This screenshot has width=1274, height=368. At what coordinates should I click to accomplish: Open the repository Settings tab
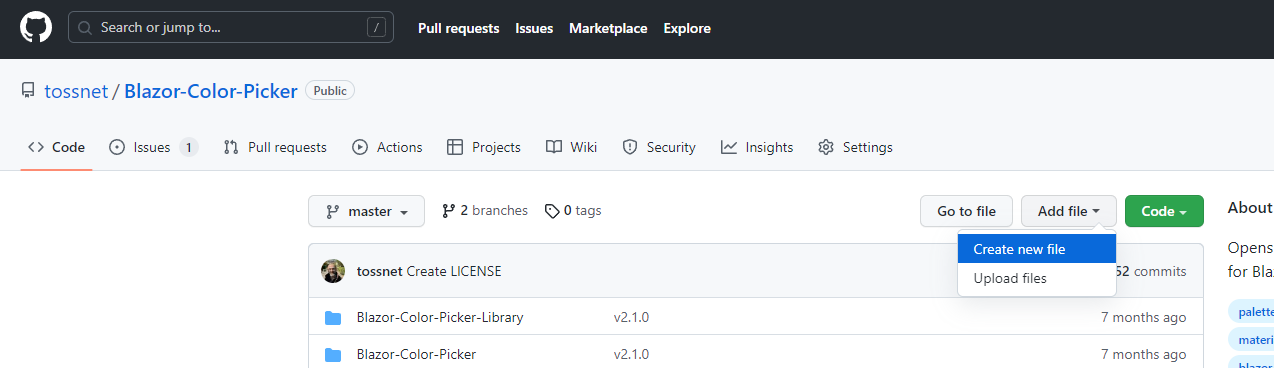856,147
